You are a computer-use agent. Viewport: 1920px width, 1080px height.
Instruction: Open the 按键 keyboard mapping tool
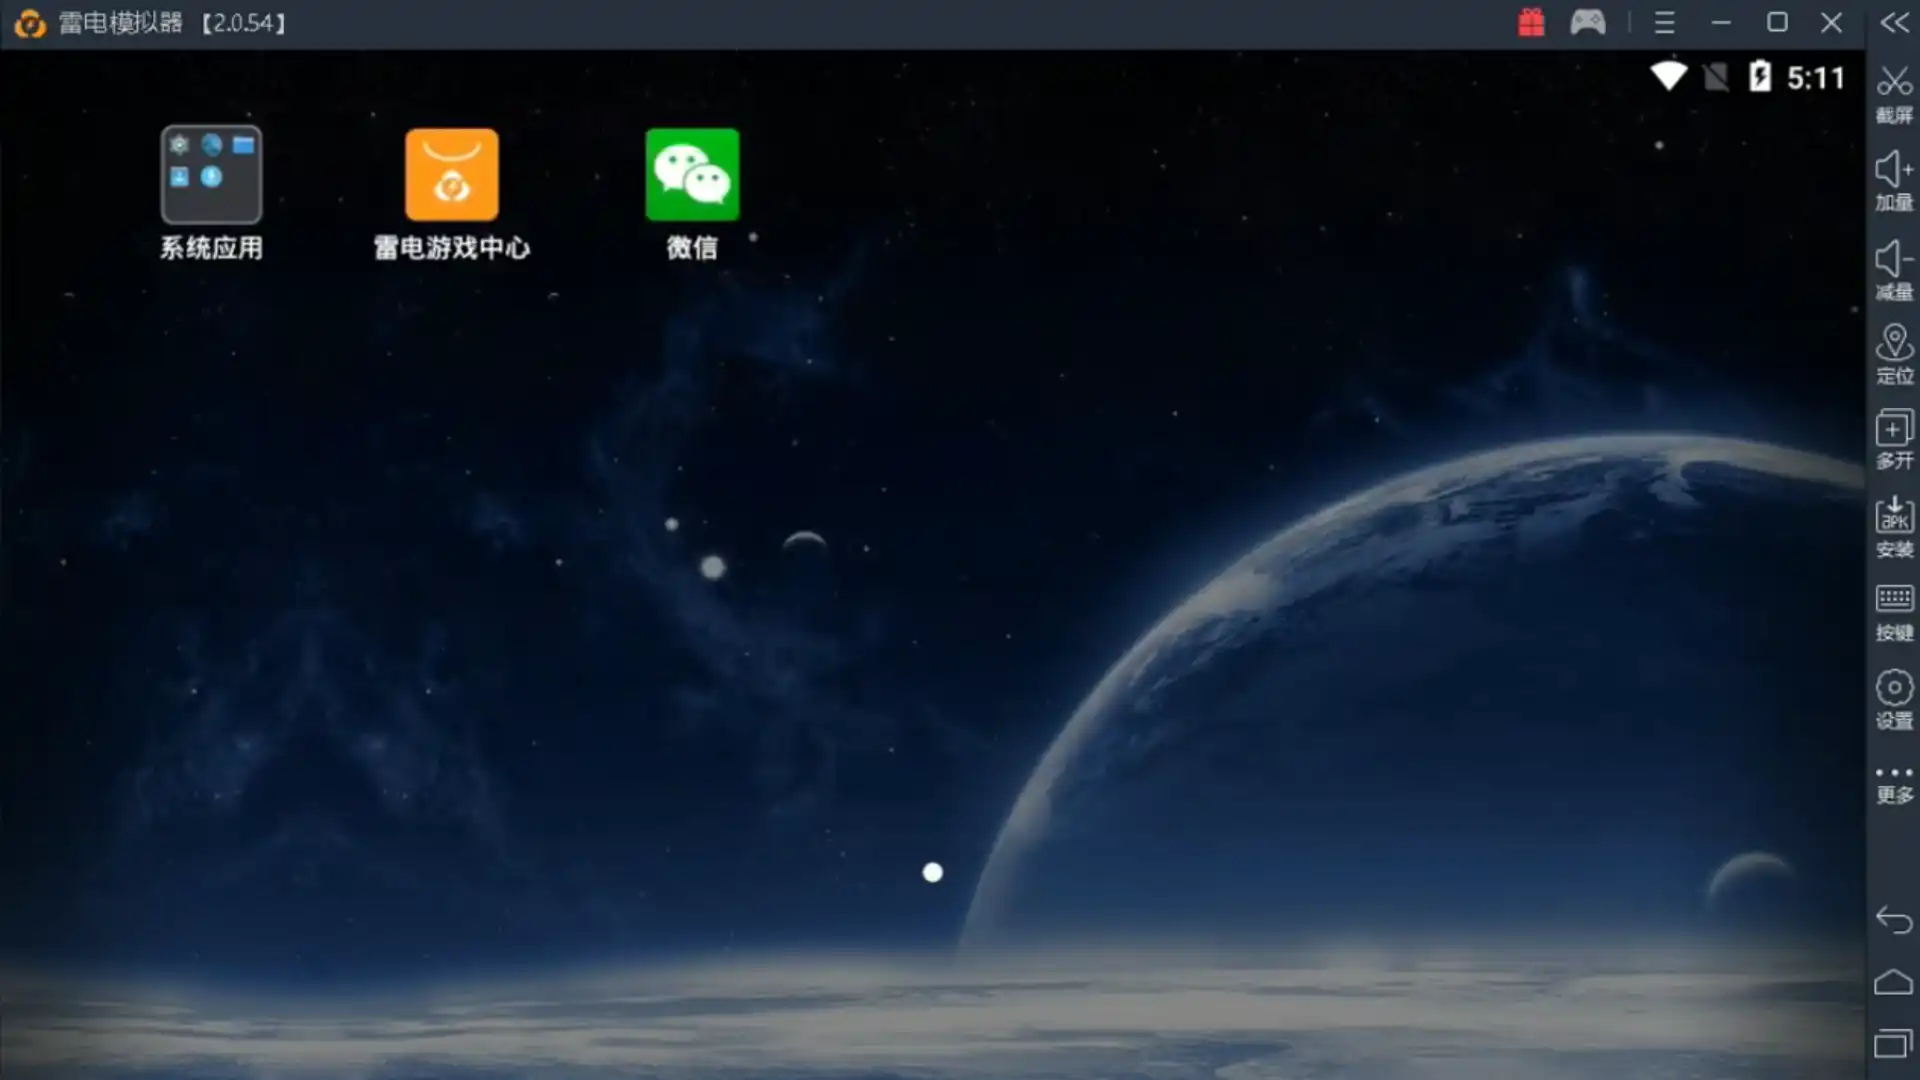[x=1894, y=612]
